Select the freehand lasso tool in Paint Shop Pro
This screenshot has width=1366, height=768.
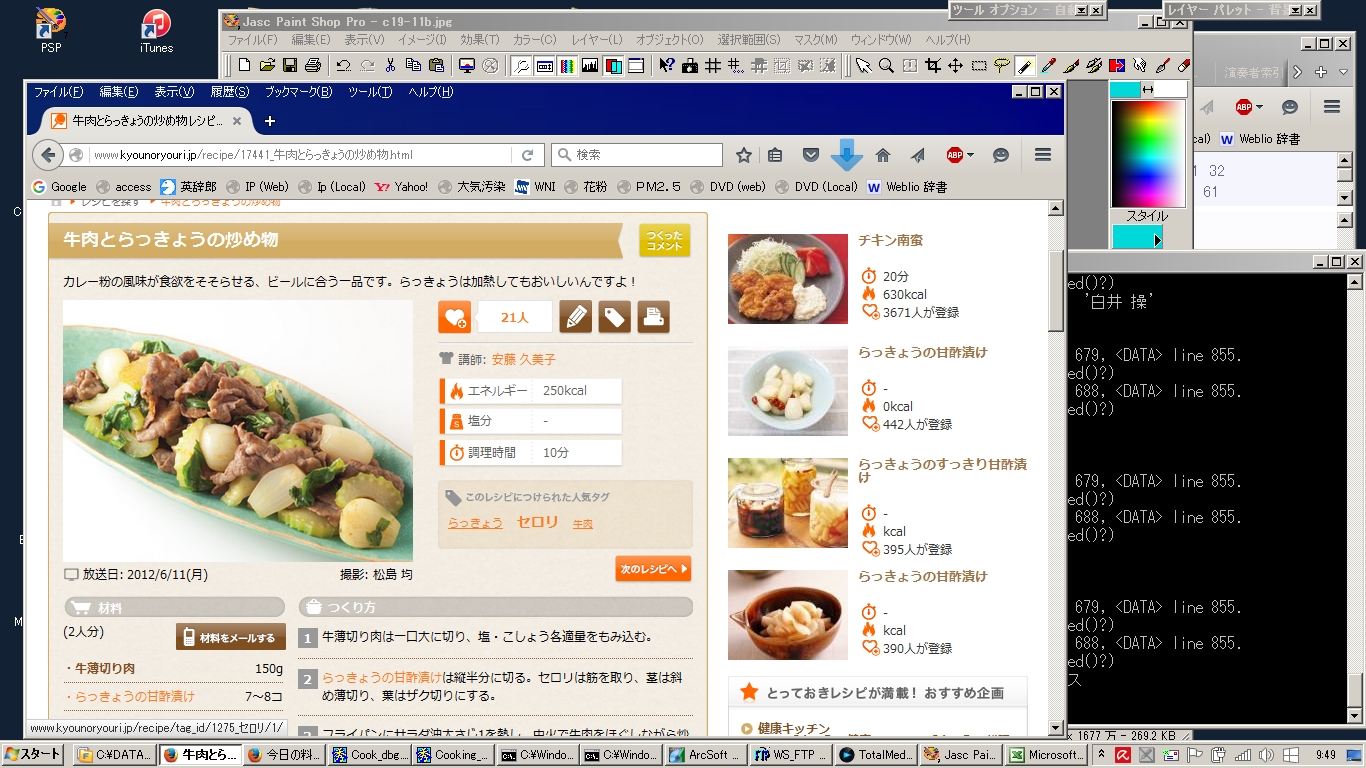tap(1002, 66)
